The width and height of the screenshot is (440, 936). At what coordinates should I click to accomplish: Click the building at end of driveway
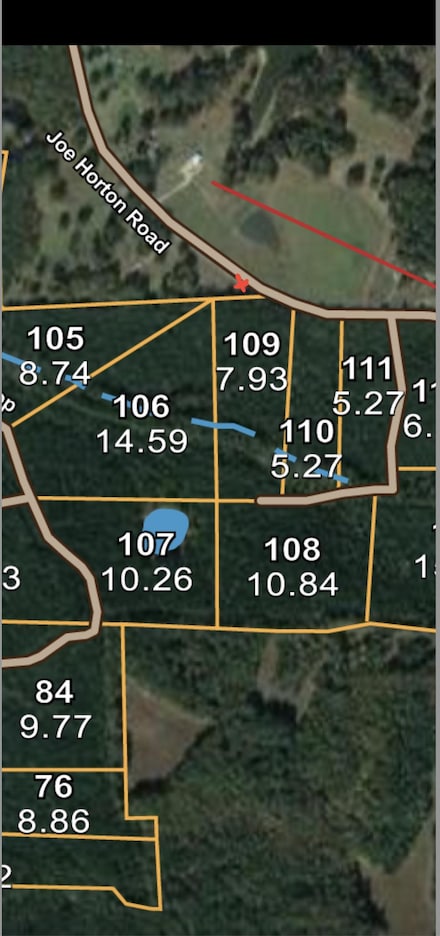click(192, 162)
